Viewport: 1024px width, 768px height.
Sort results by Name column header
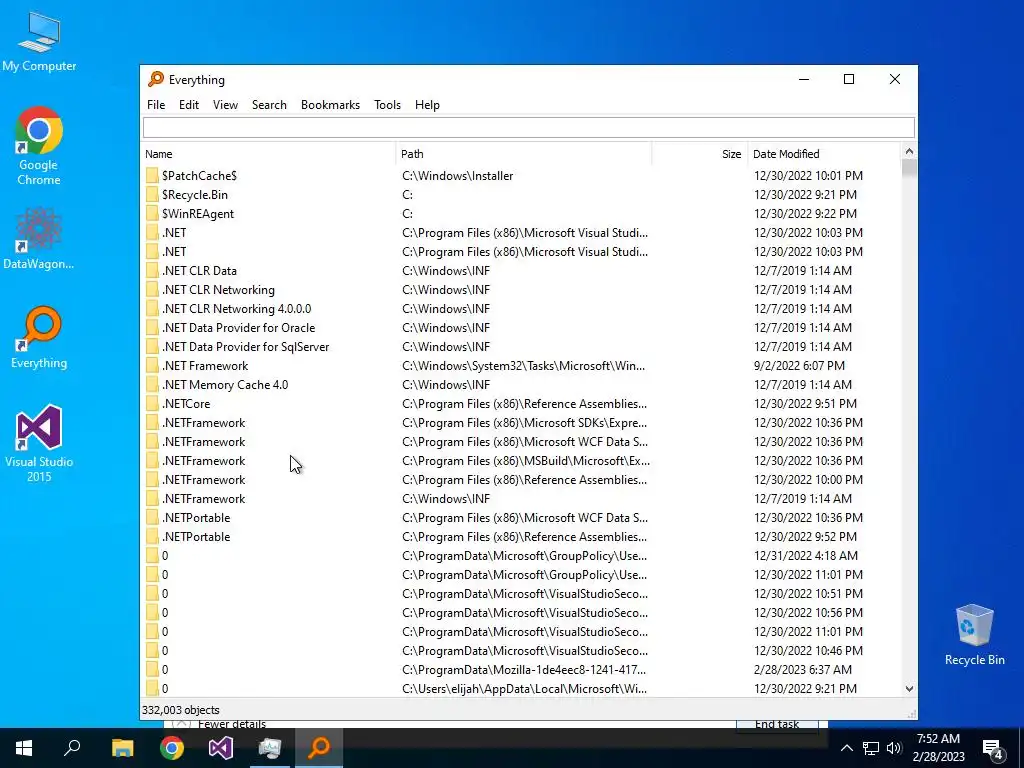tap(268, 154)
